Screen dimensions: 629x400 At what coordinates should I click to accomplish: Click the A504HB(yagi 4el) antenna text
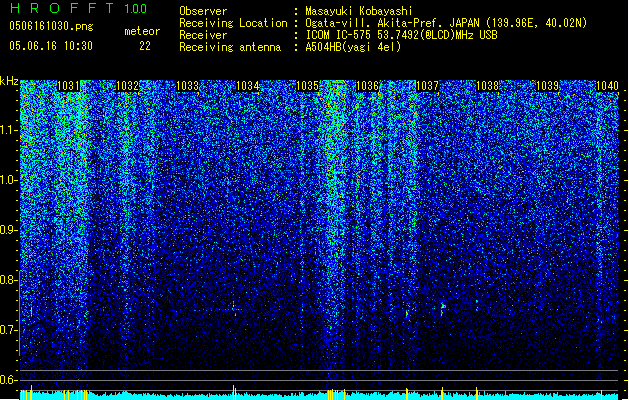point(353,47)
